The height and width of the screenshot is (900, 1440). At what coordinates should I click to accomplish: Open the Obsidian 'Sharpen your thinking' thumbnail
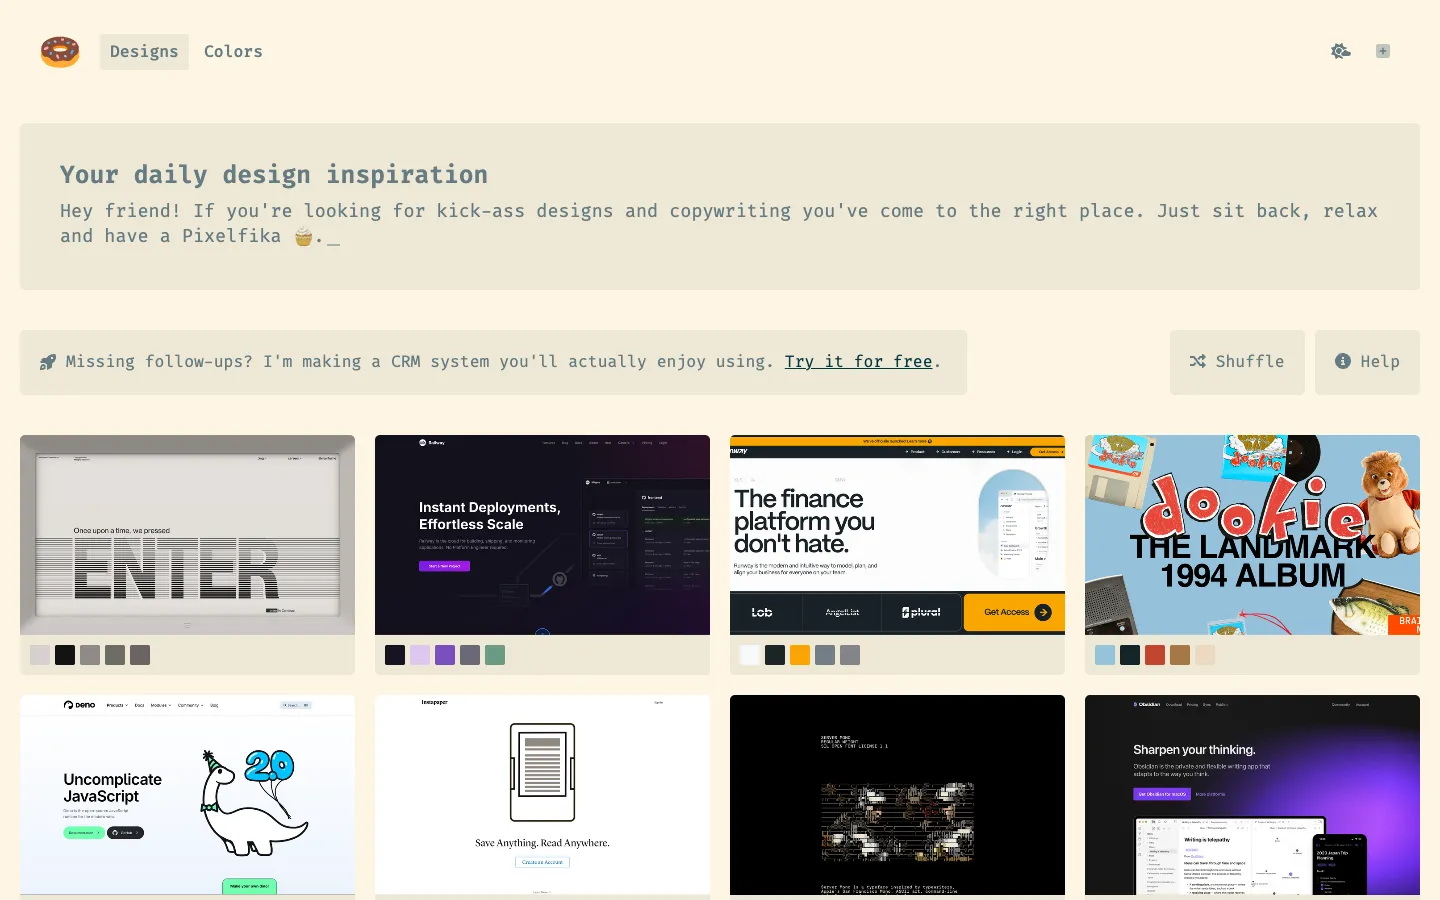point(1252,795)
